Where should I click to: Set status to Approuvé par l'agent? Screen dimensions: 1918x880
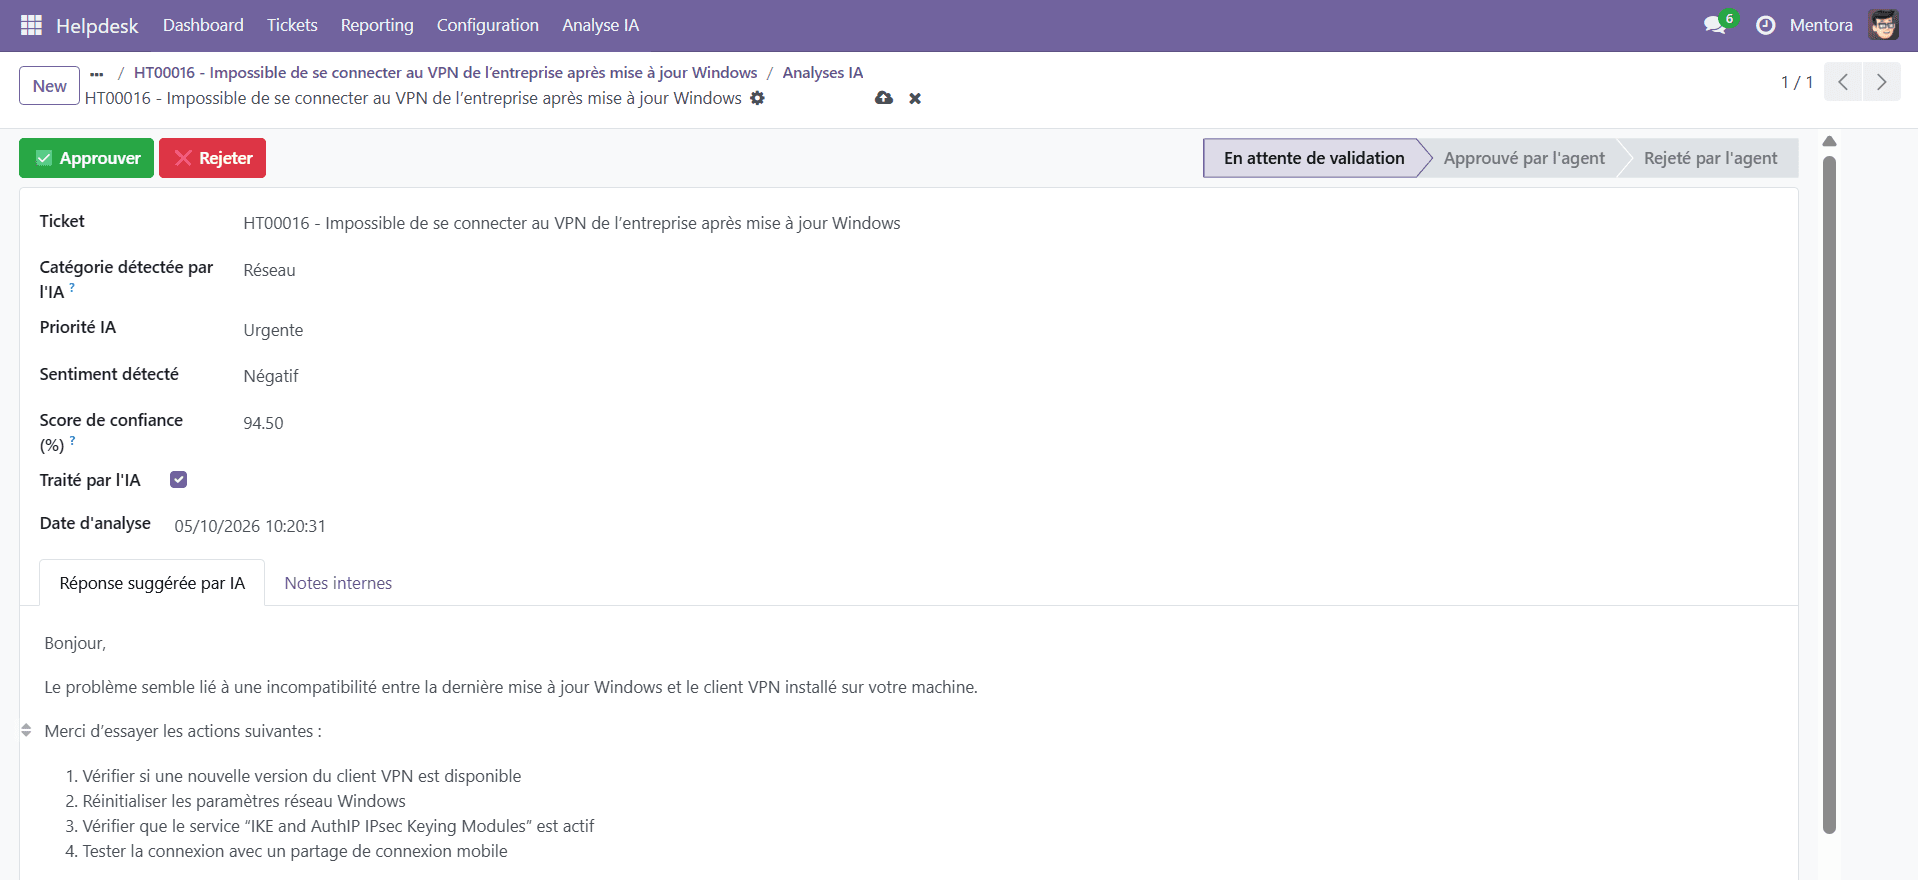tap(1524, 158)
